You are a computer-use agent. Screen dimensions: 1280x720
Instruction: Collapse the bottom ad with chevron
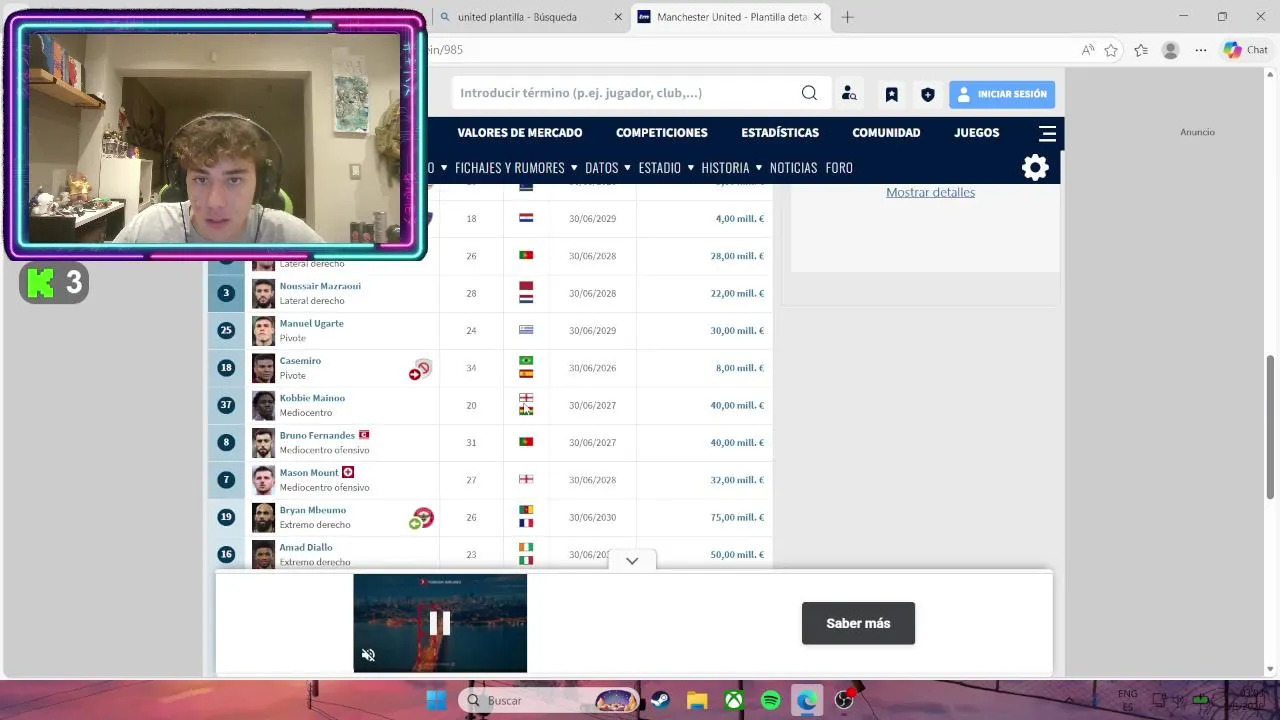click(x=632, y=561)
